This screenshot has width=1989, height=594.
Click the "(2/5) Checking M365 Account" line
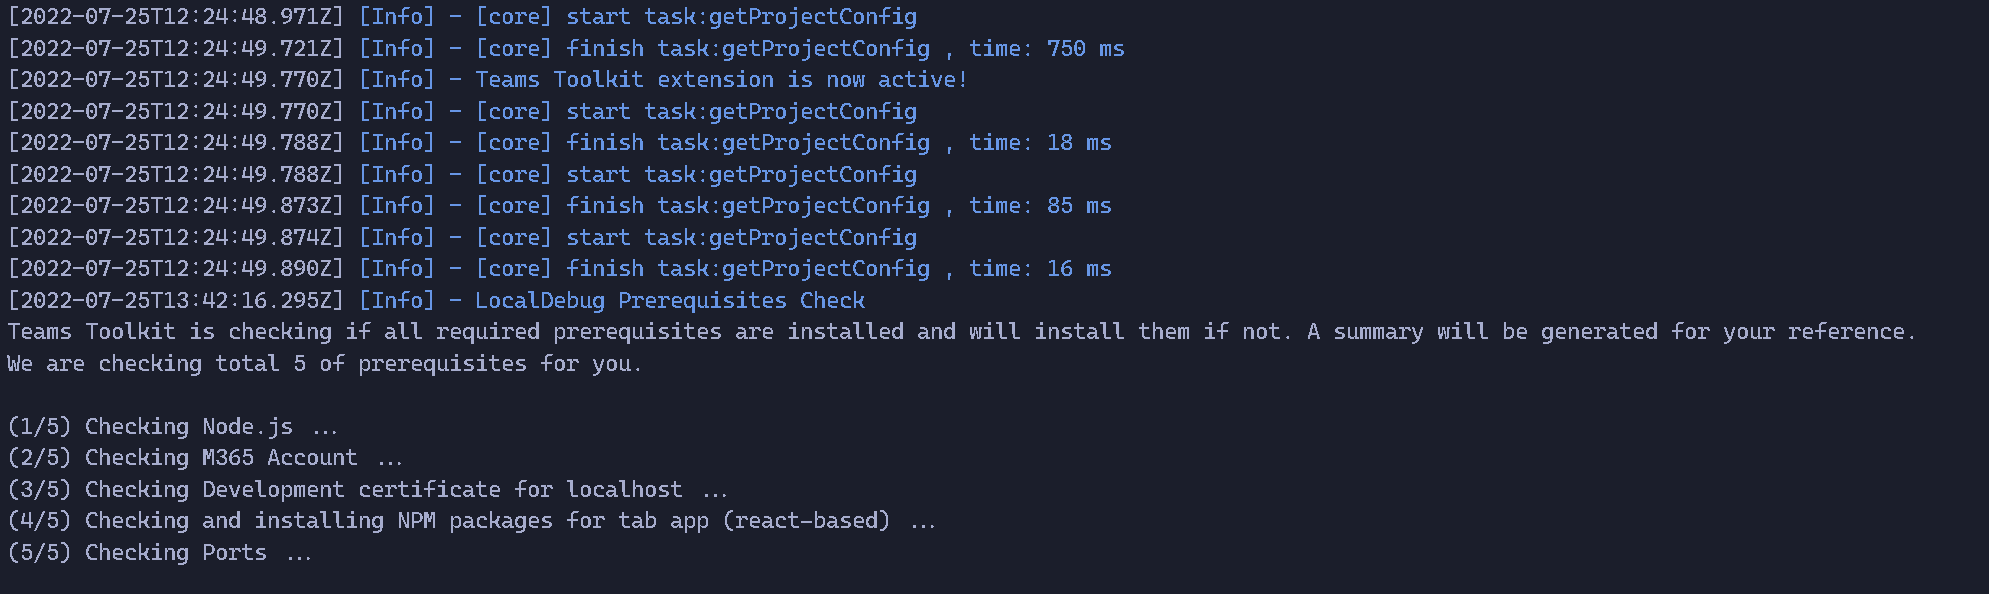[x=204, y=458]
